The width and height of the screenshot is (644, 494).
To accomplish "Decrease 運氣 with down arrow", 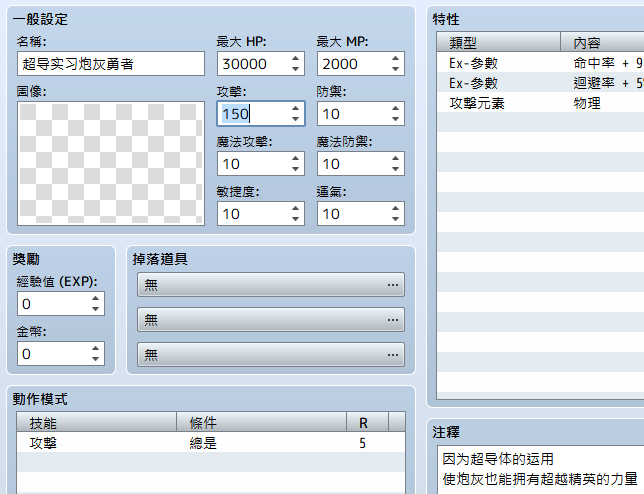I will point(395,219).
